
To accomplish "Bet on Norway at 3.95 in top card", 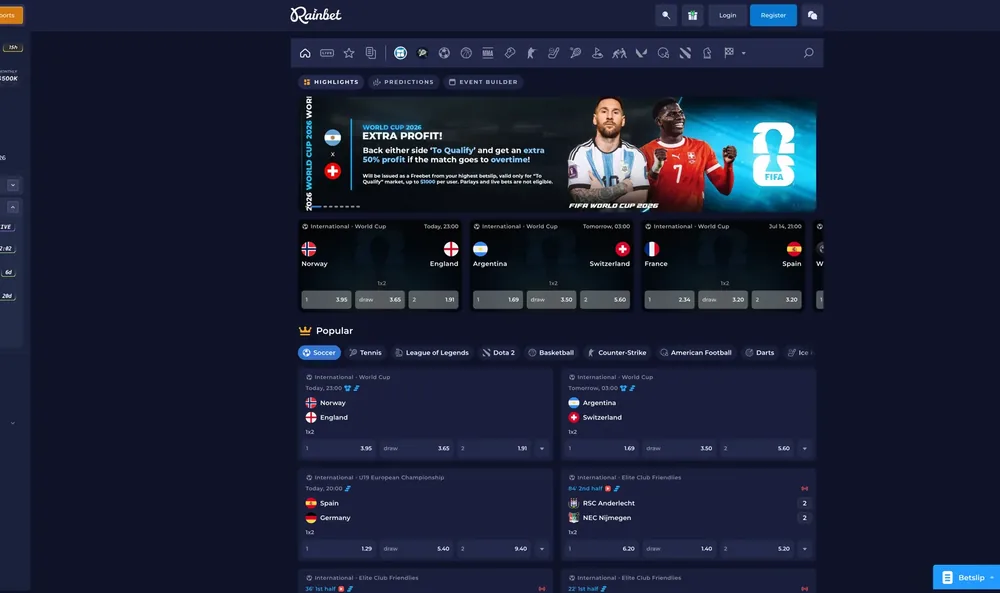I will [326, 300].
